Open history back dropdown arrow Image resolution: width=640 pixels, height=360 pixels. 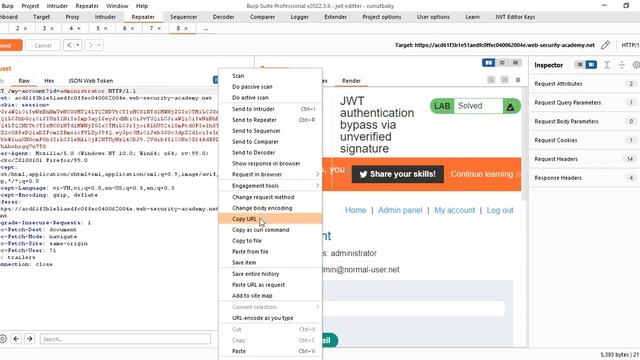point(77,45)
